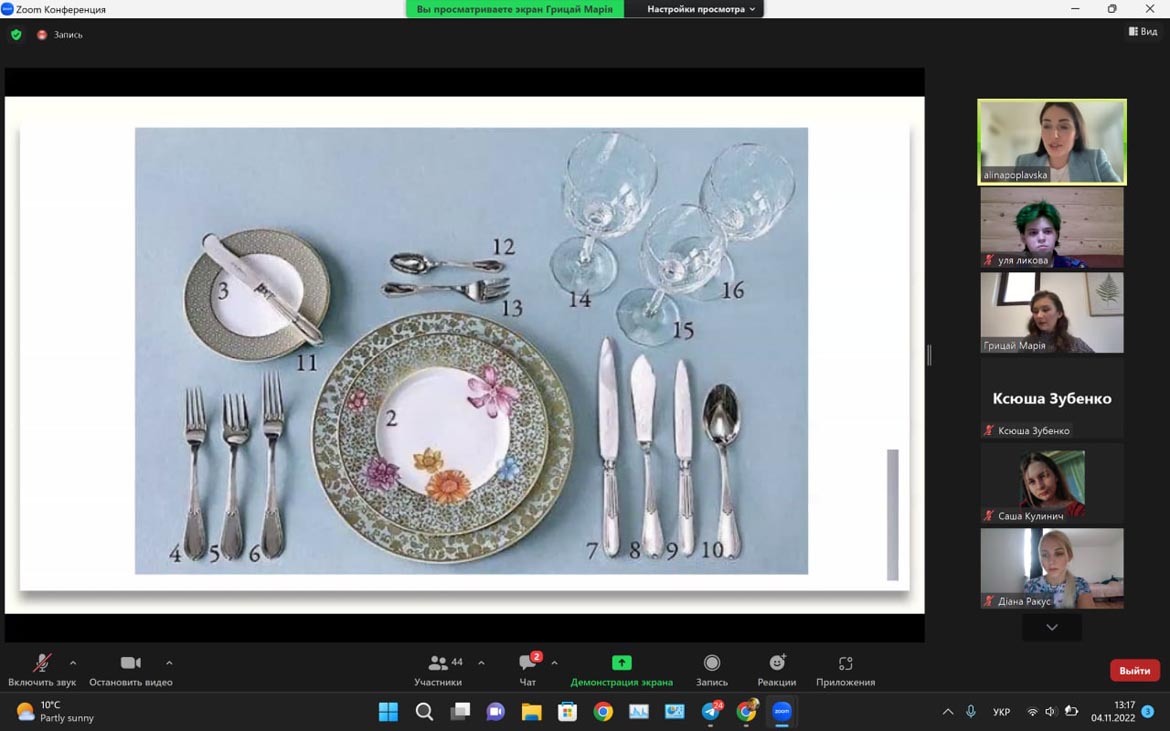This screenshot has width=1170, height=731.
Task: Open Настройки просмотра dropdown
Action: (x=701, y=9)
